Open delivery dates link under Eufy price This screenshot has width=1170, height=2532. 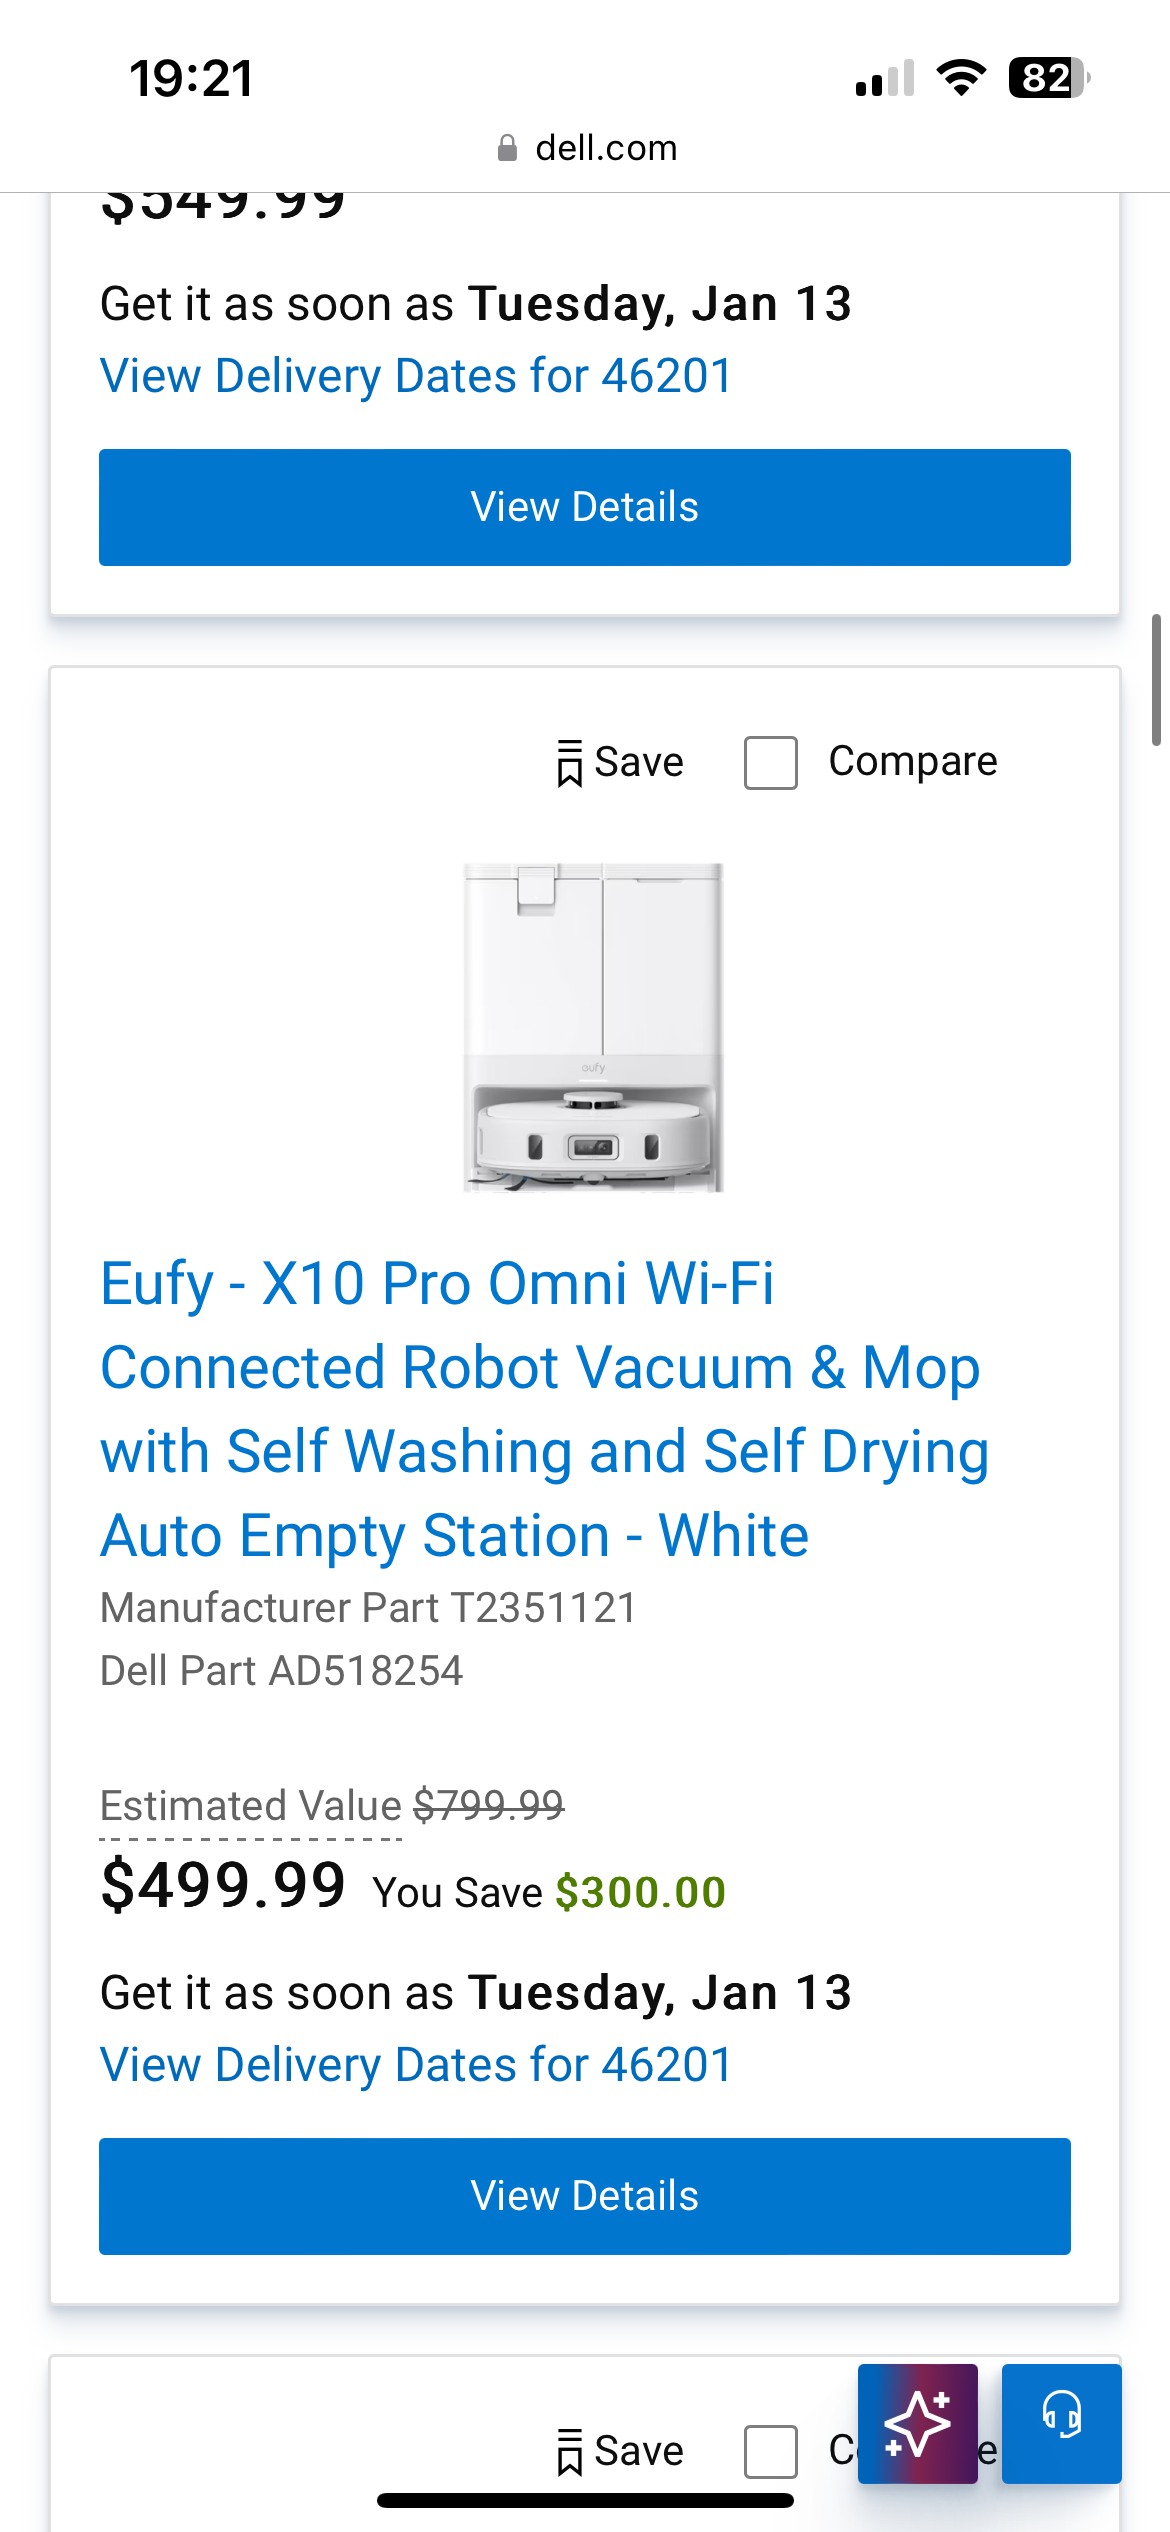(416, 2065)
